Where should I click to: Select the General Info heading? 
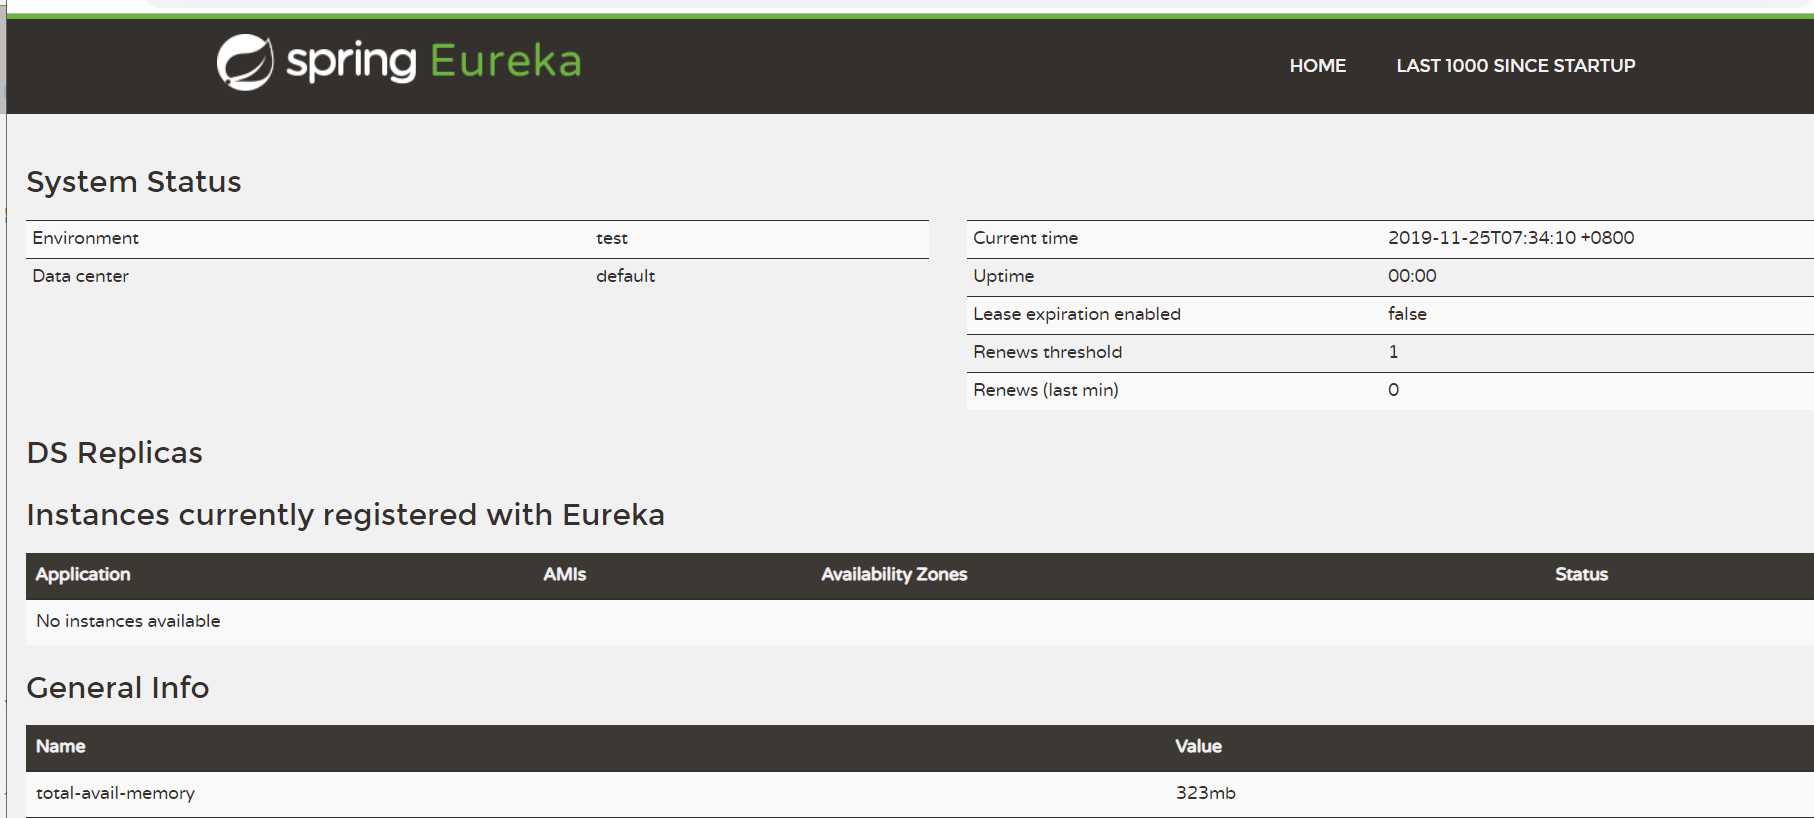point(118,688)
